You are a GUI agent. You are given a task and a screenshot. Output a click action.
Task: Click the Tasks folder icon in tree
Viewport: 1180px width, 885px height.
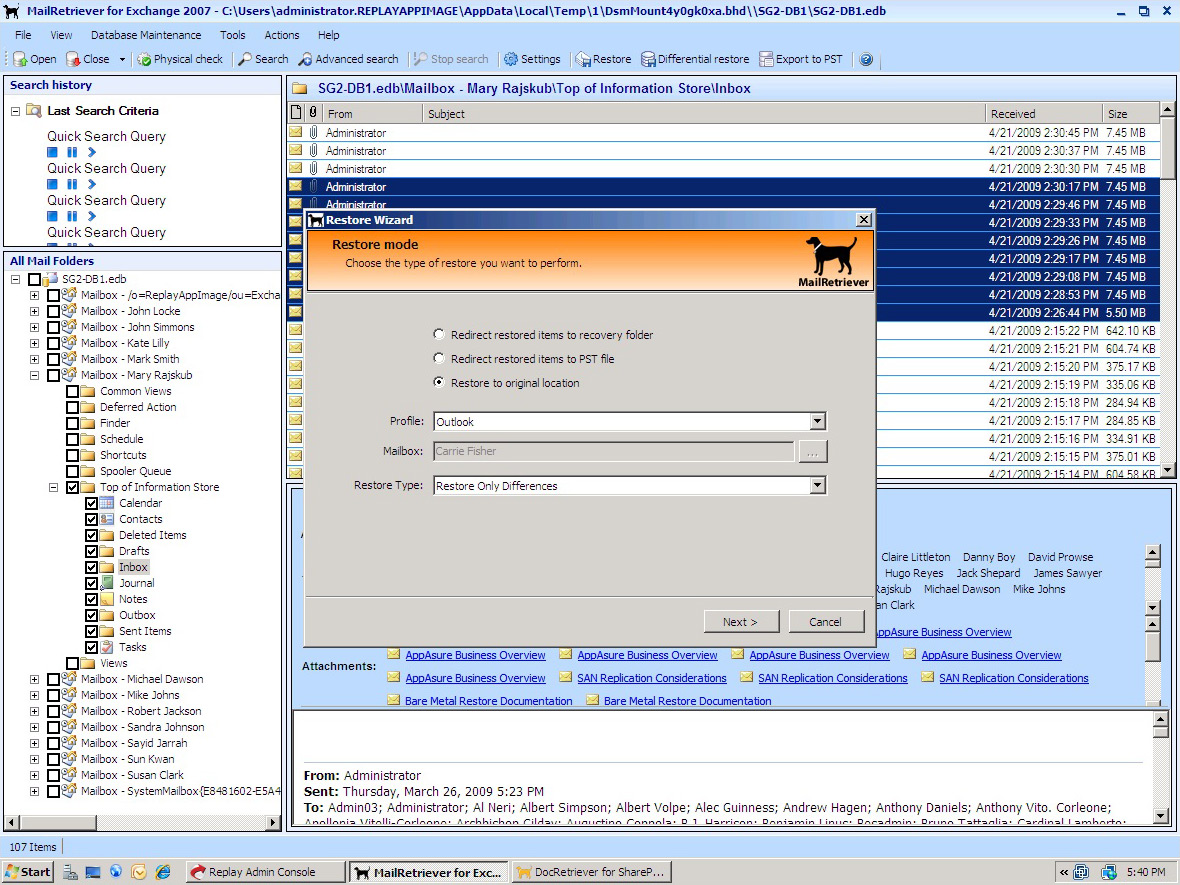tap(107, 646)
